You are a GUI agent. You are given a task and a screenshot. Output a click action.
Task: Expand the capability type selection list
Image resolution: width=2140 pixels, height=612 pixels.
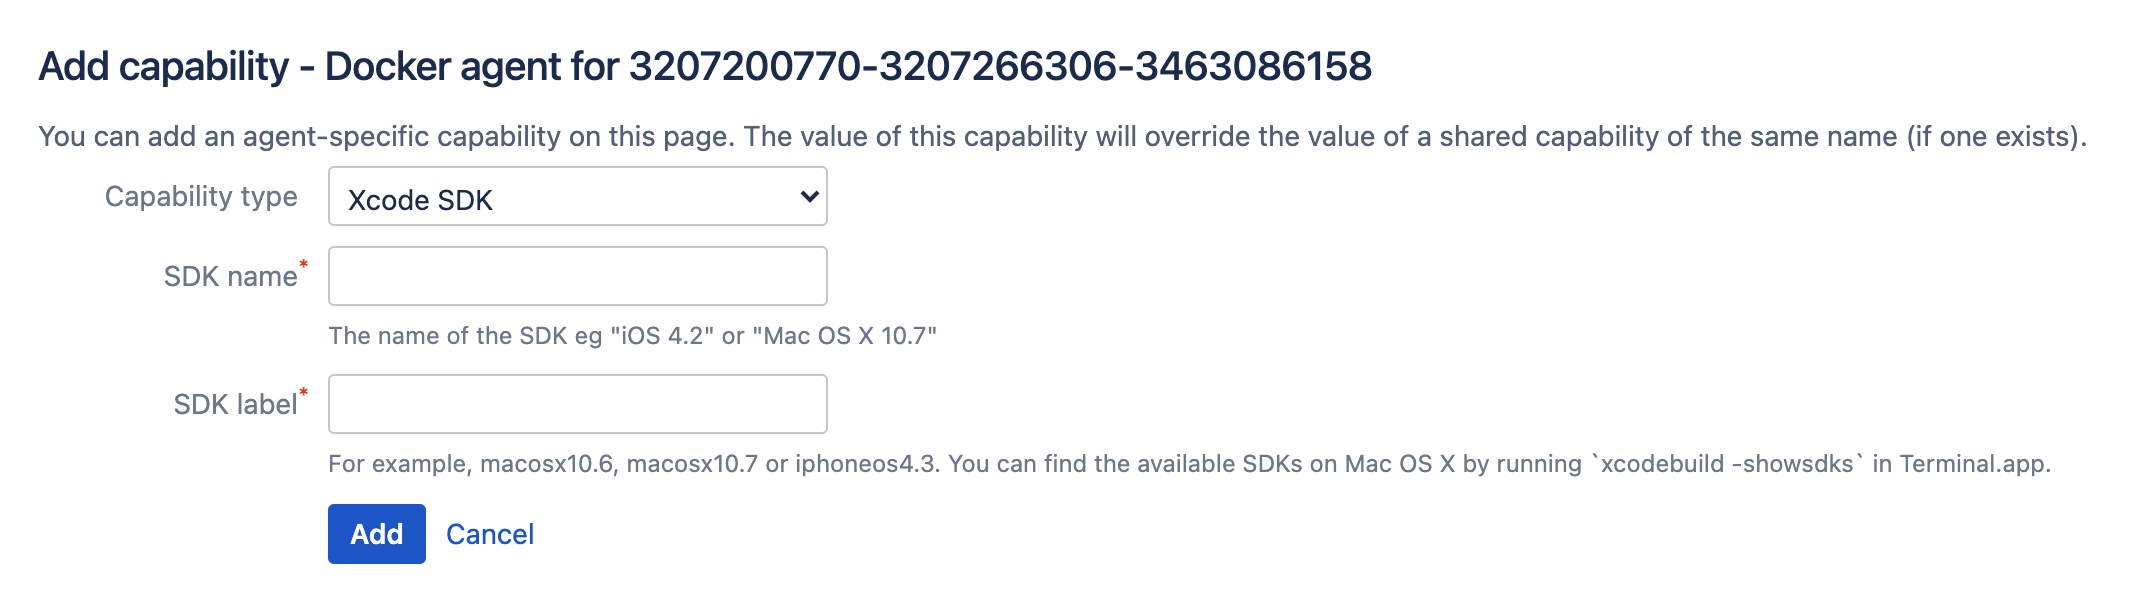576,196
